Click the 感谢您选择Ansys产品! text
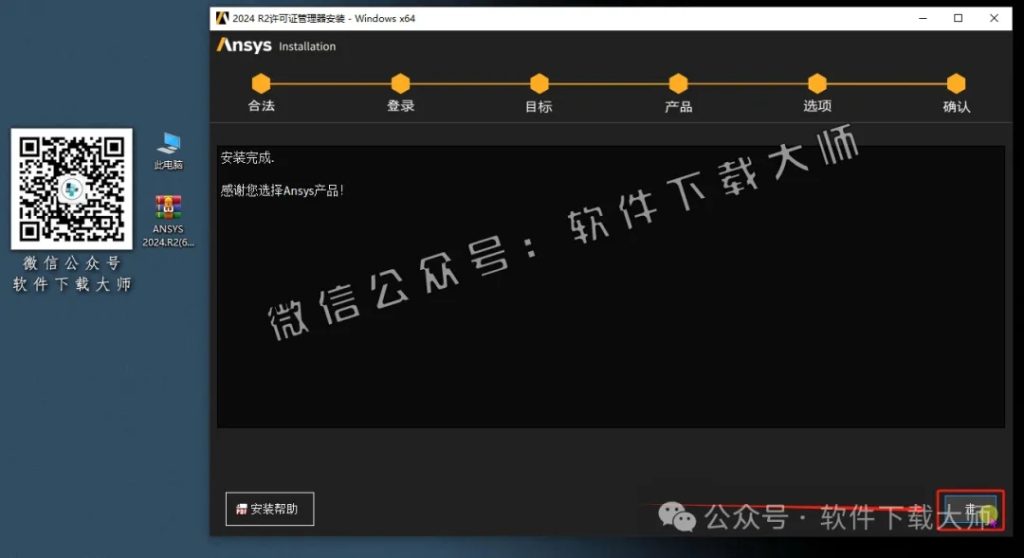Screen dimensions: 1024x558 tap(282, 191)
